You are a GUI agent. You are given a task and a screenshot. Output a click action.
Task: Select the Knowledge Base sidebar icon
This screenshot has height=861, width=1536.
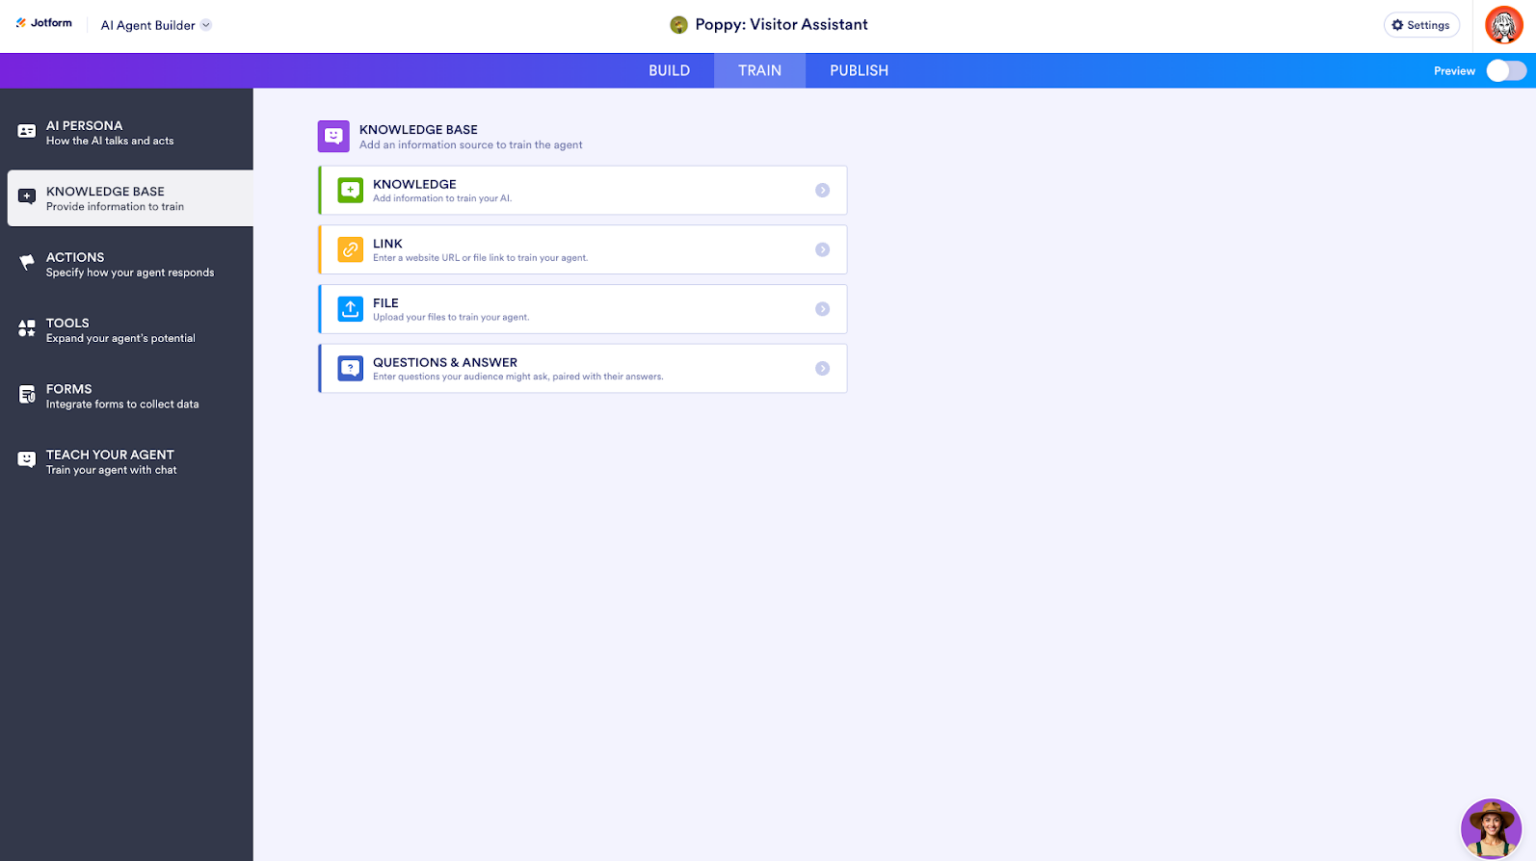(x=24, y=197)
